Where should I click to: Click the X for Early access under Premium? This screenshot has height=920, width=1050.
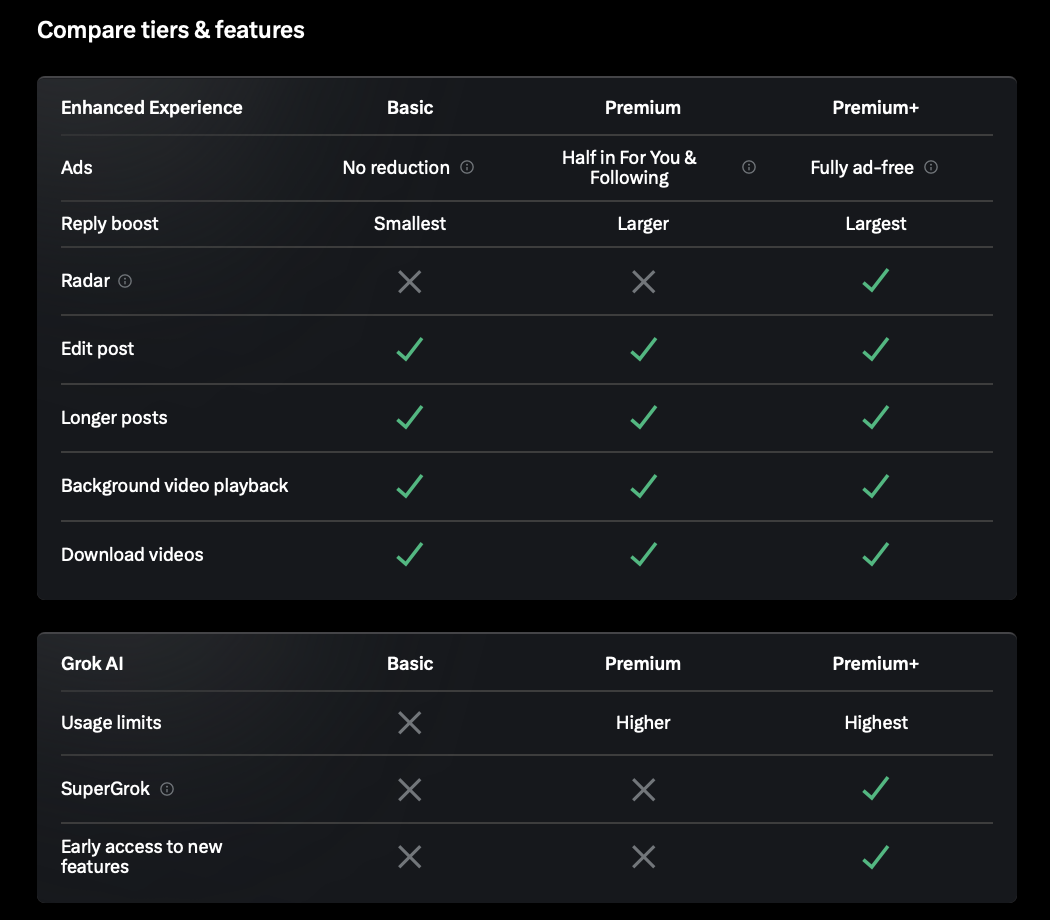pos(643,857)
